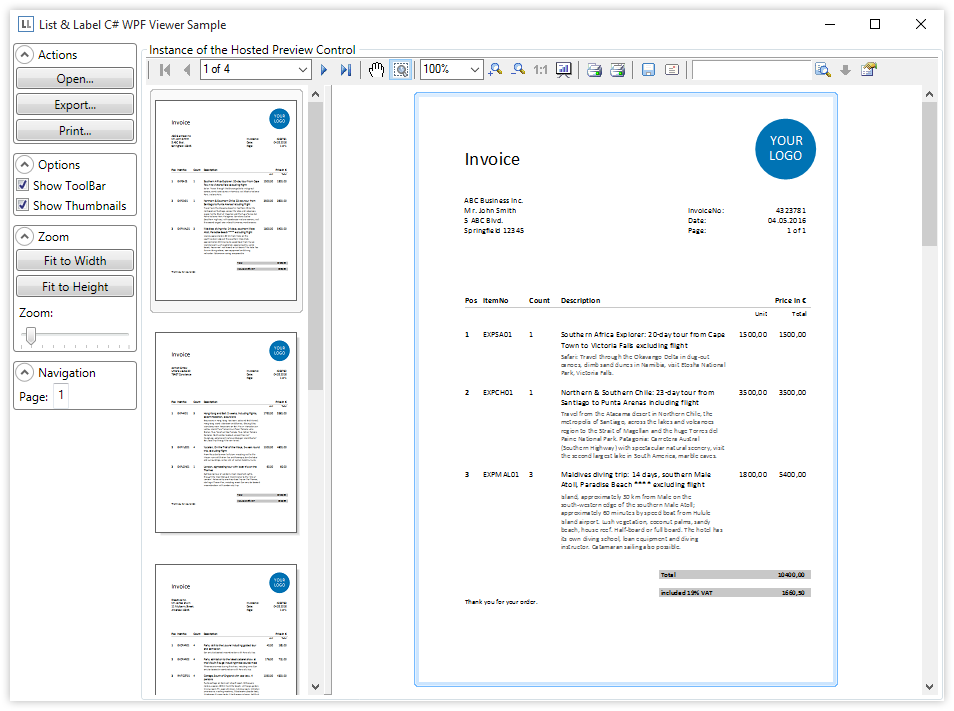Click the zoom in magnifier icon
The image size is (954, 711).
point(495,70)
